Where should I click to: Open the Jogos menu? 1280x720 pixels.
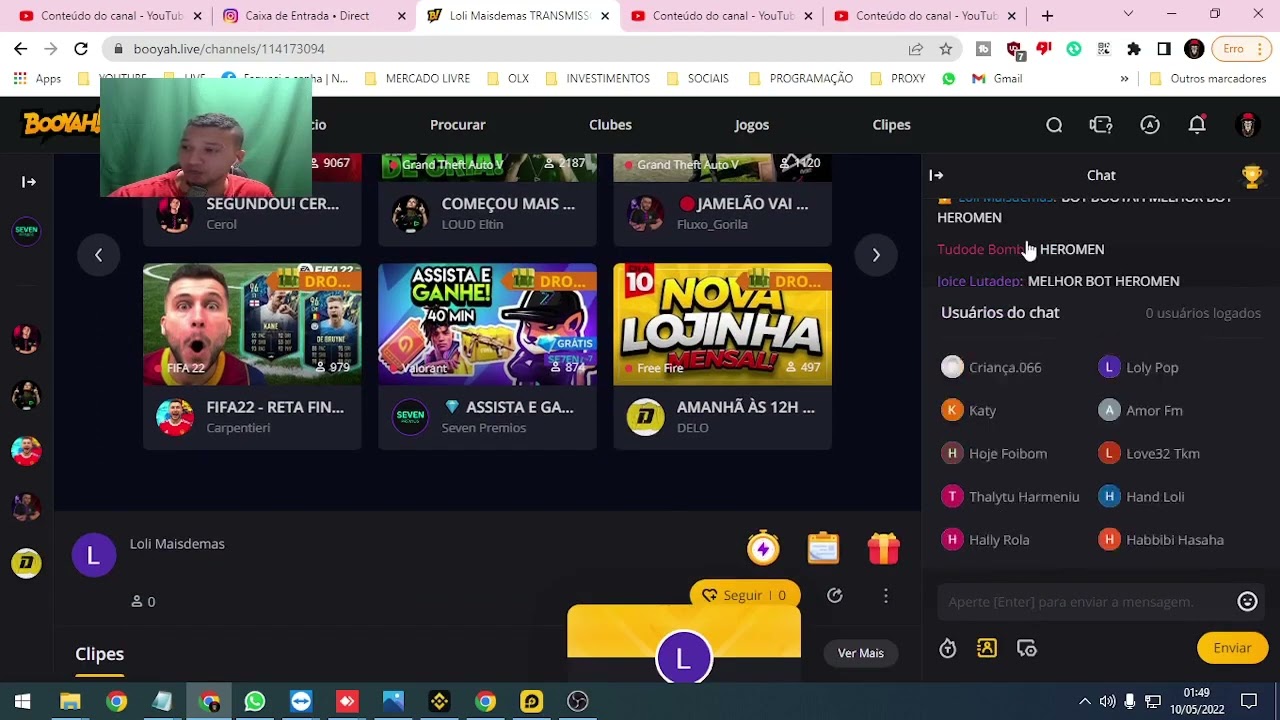point(752,125)
